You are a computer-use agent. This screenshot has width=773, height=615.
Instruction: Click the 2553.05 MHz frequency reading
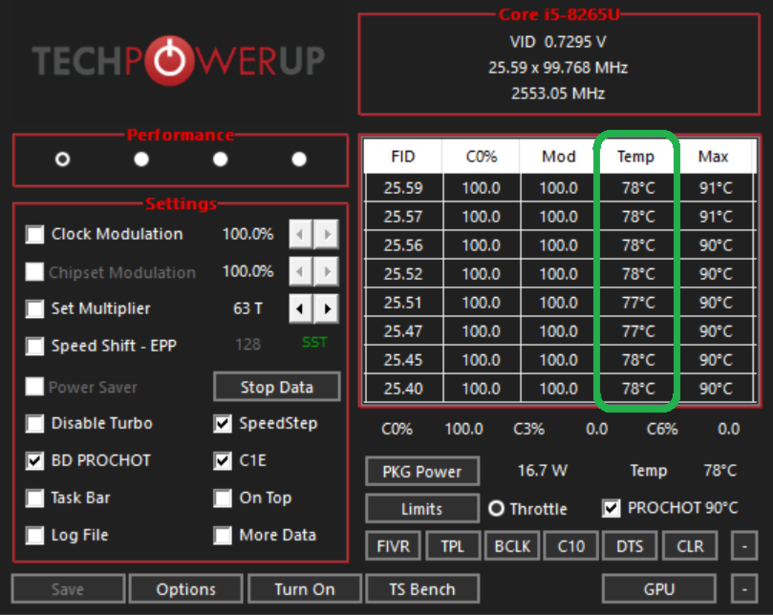pyautogui.click(x=558, y=93)
